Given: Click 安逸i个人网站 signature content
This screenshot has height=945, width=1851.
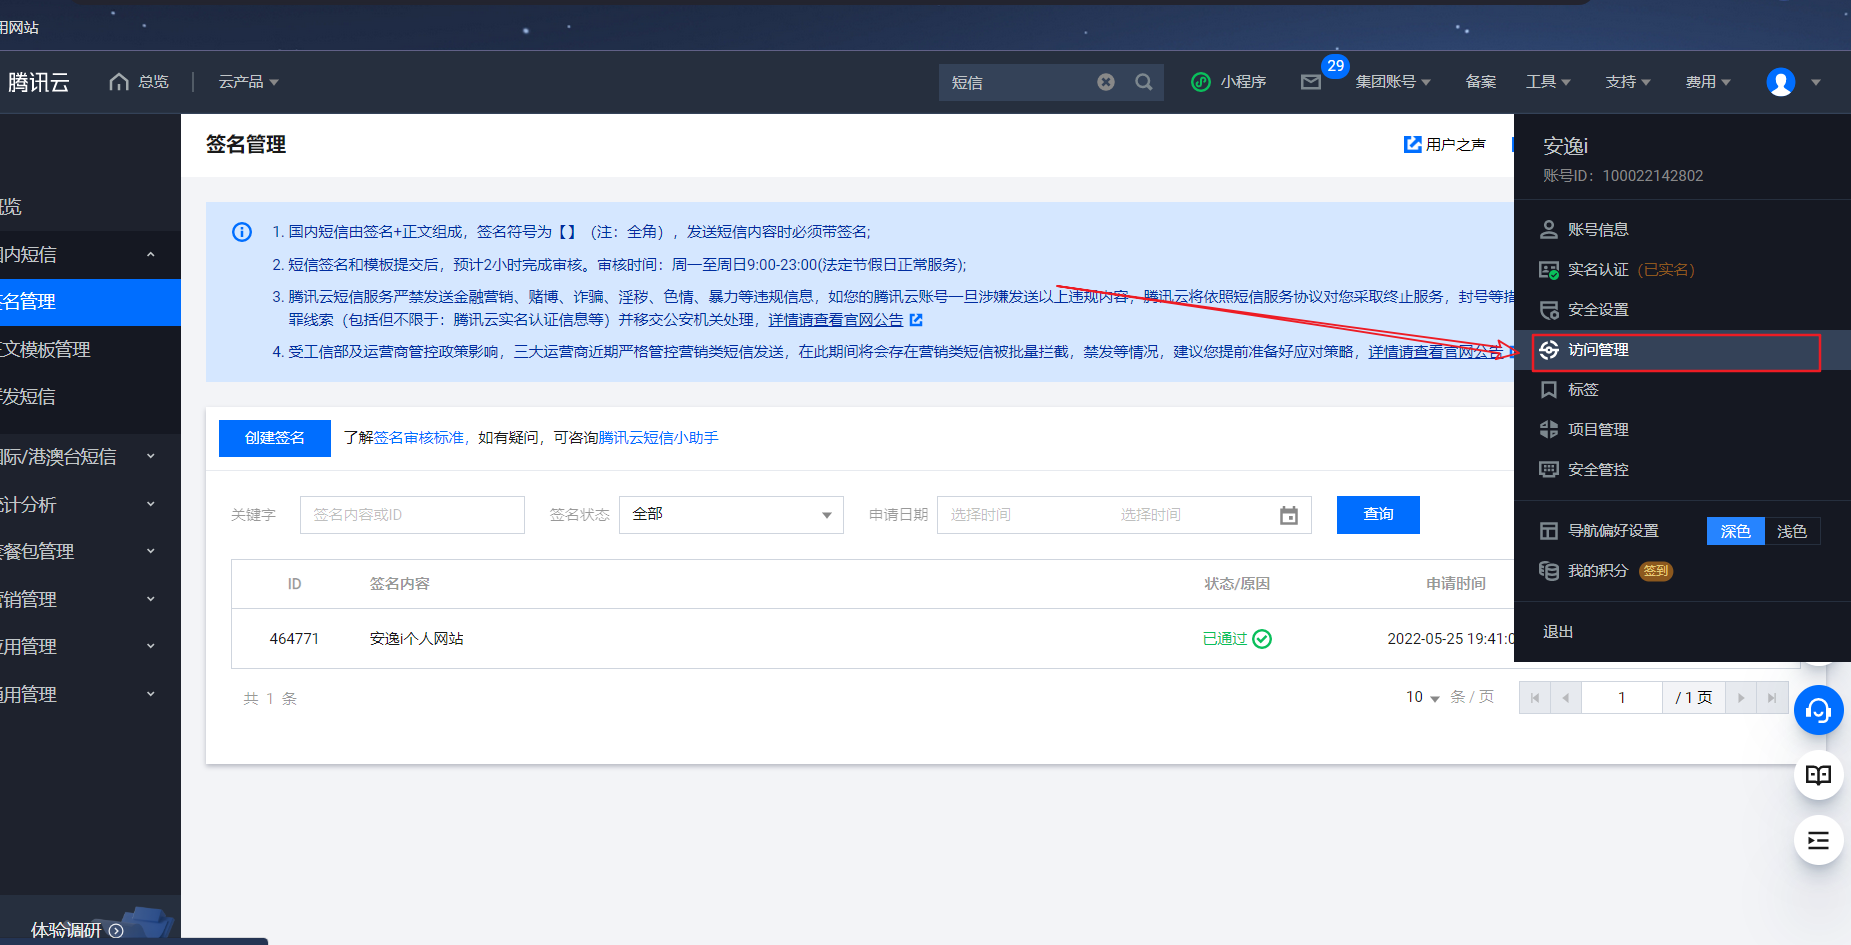Looking at the screenshot, I should tap(417, 639).
